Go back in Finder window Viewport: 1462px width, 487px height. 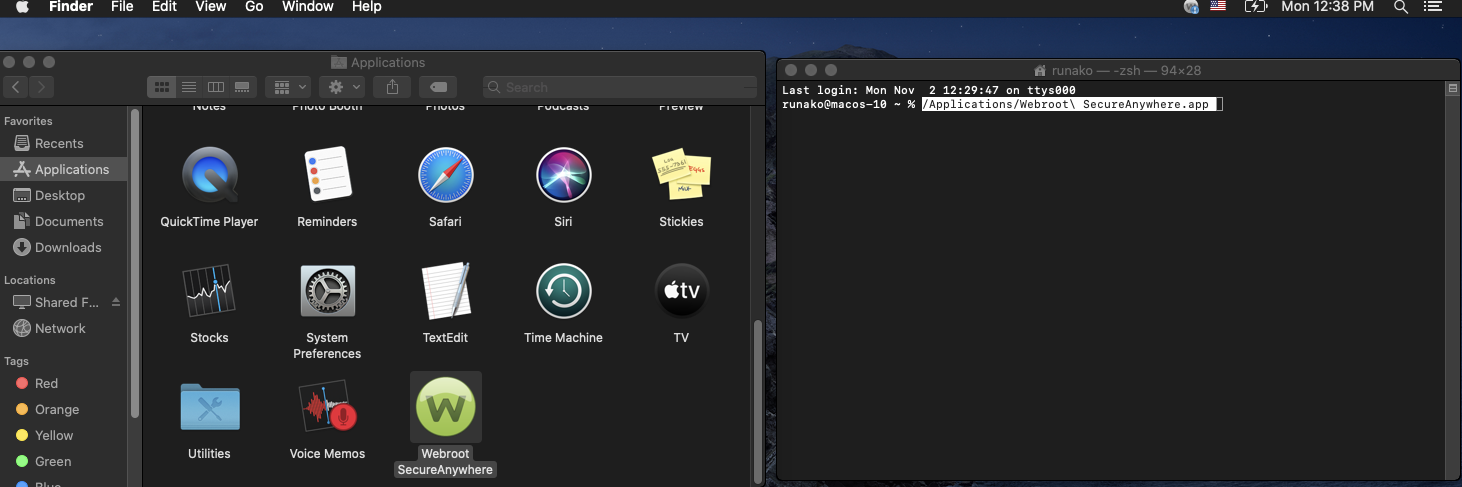pos(15,87)
